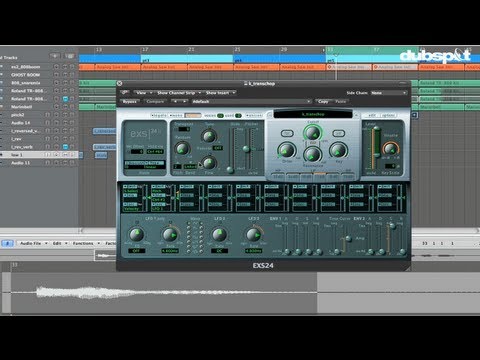480x360 pixels.
Task: Open the #default preset dropdown
Action: 251,101
